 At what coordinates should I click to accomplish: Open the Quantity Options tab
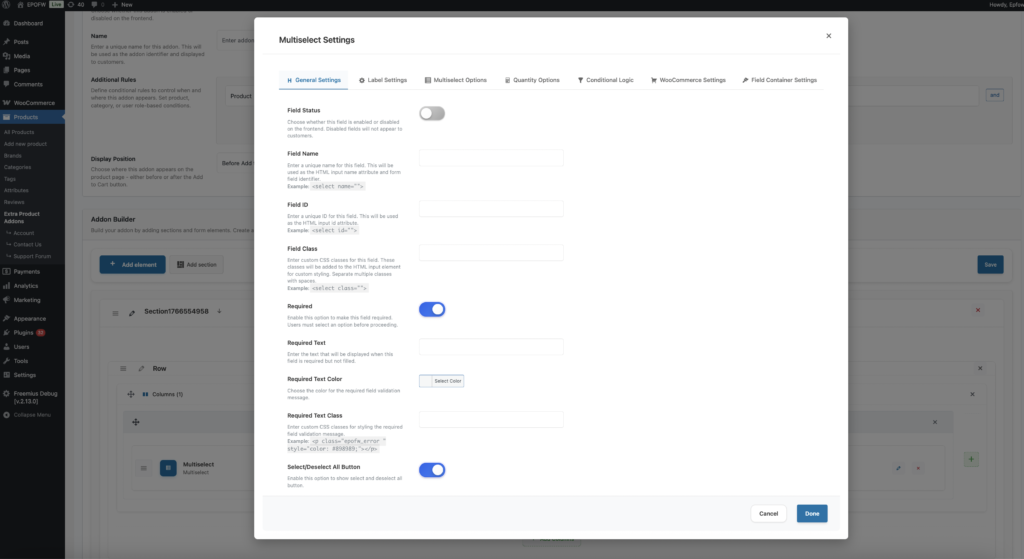pos(532,80)
